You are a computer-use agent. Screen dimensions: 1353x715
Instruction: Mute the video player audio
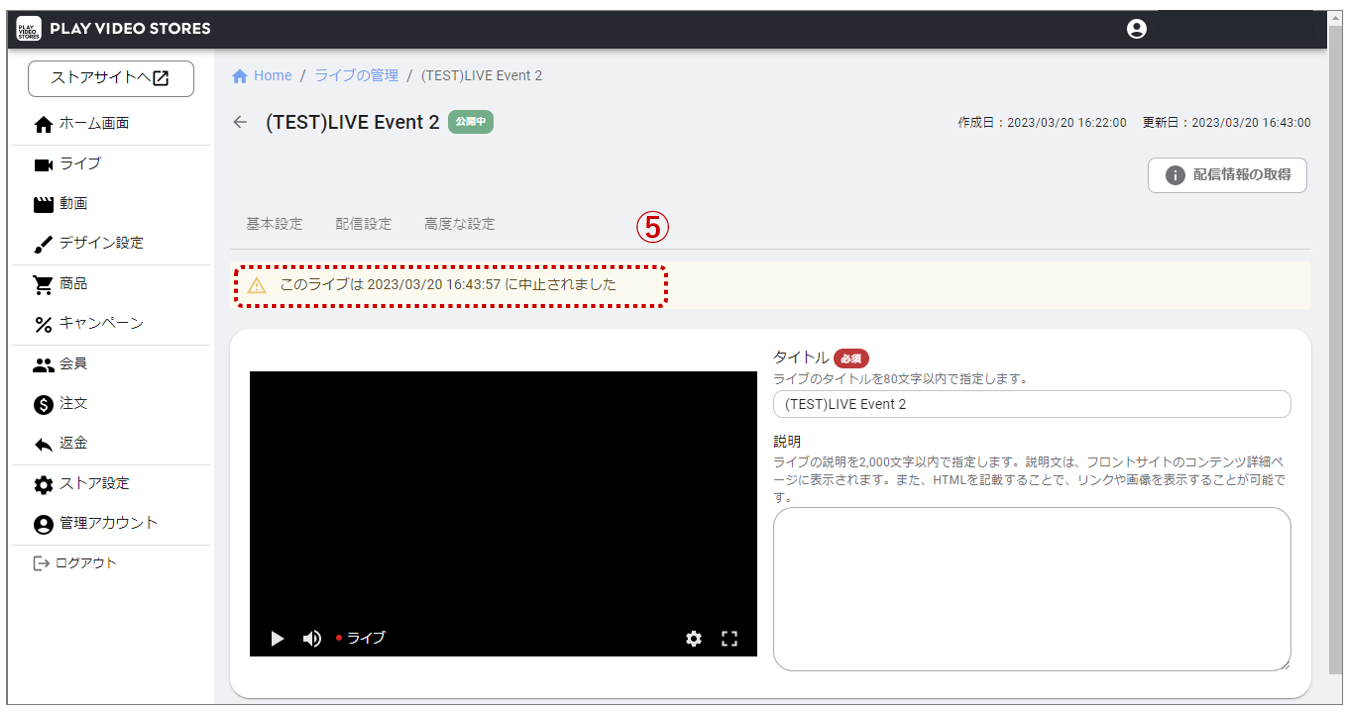pyautogui.click(x=311, y=638)
